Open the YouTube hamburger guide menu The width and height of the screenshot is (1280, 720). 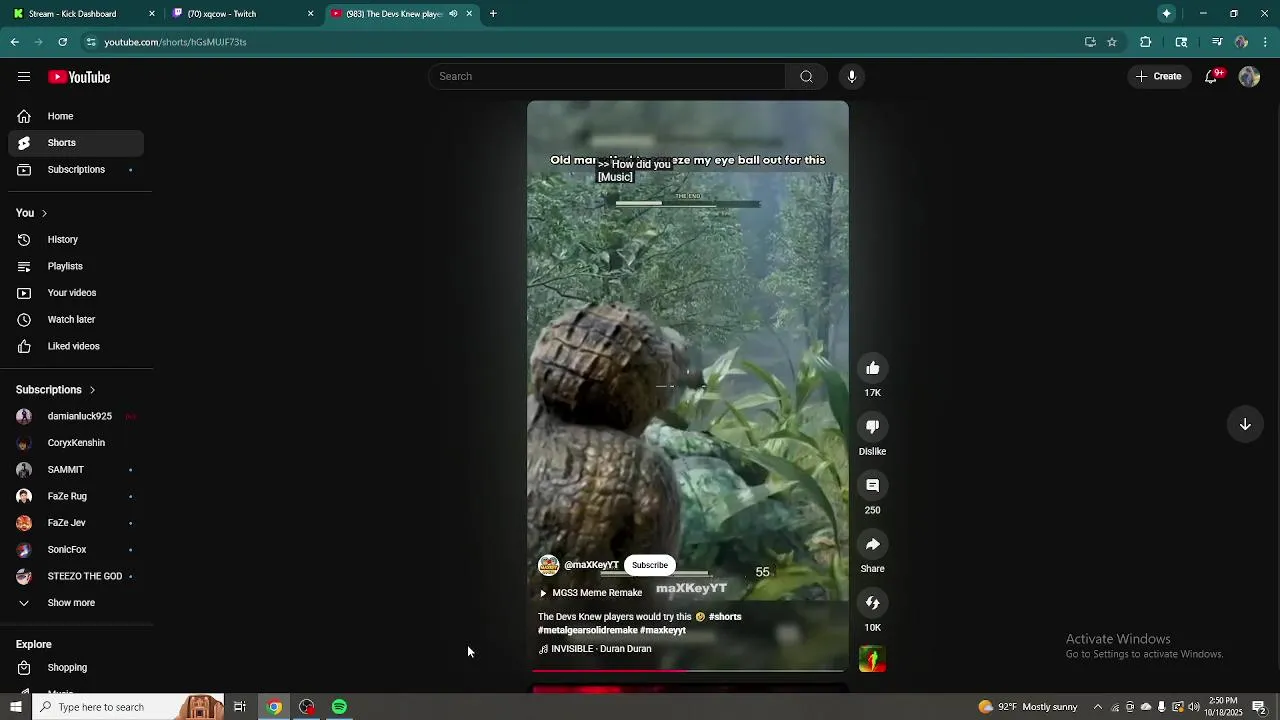[24, 77]
